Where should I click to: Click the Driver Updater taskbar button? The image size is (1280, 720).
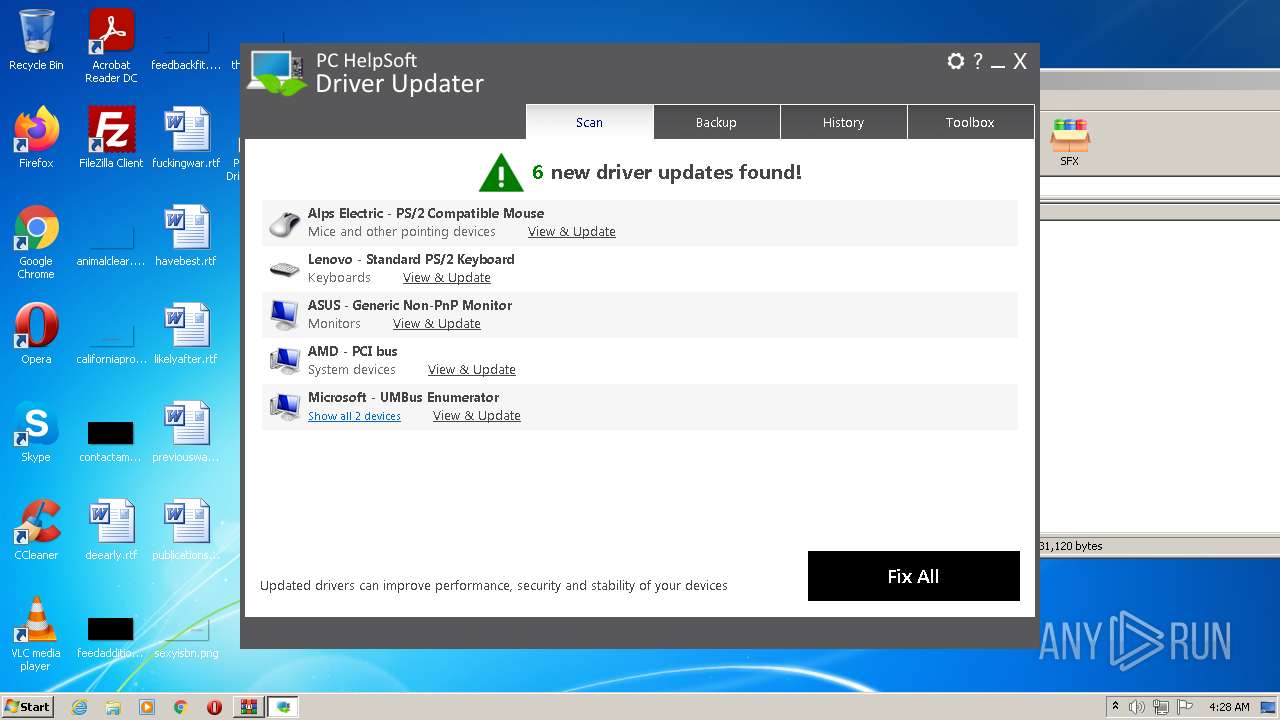coord(283,707)
